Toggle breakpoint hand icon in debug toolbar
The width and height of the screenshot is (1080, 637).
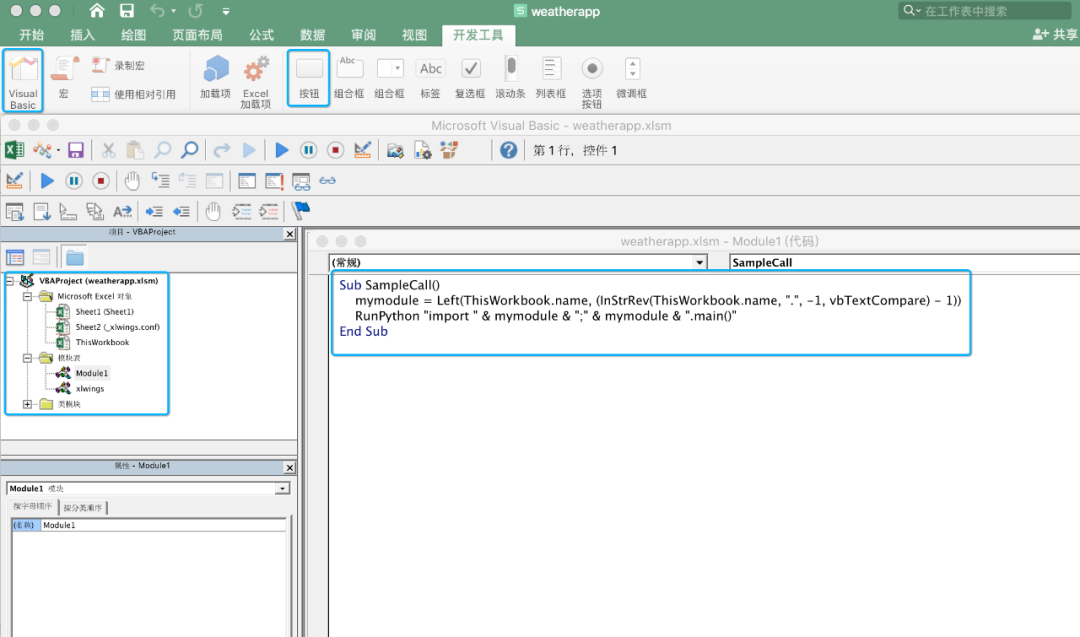coord(132,180)
